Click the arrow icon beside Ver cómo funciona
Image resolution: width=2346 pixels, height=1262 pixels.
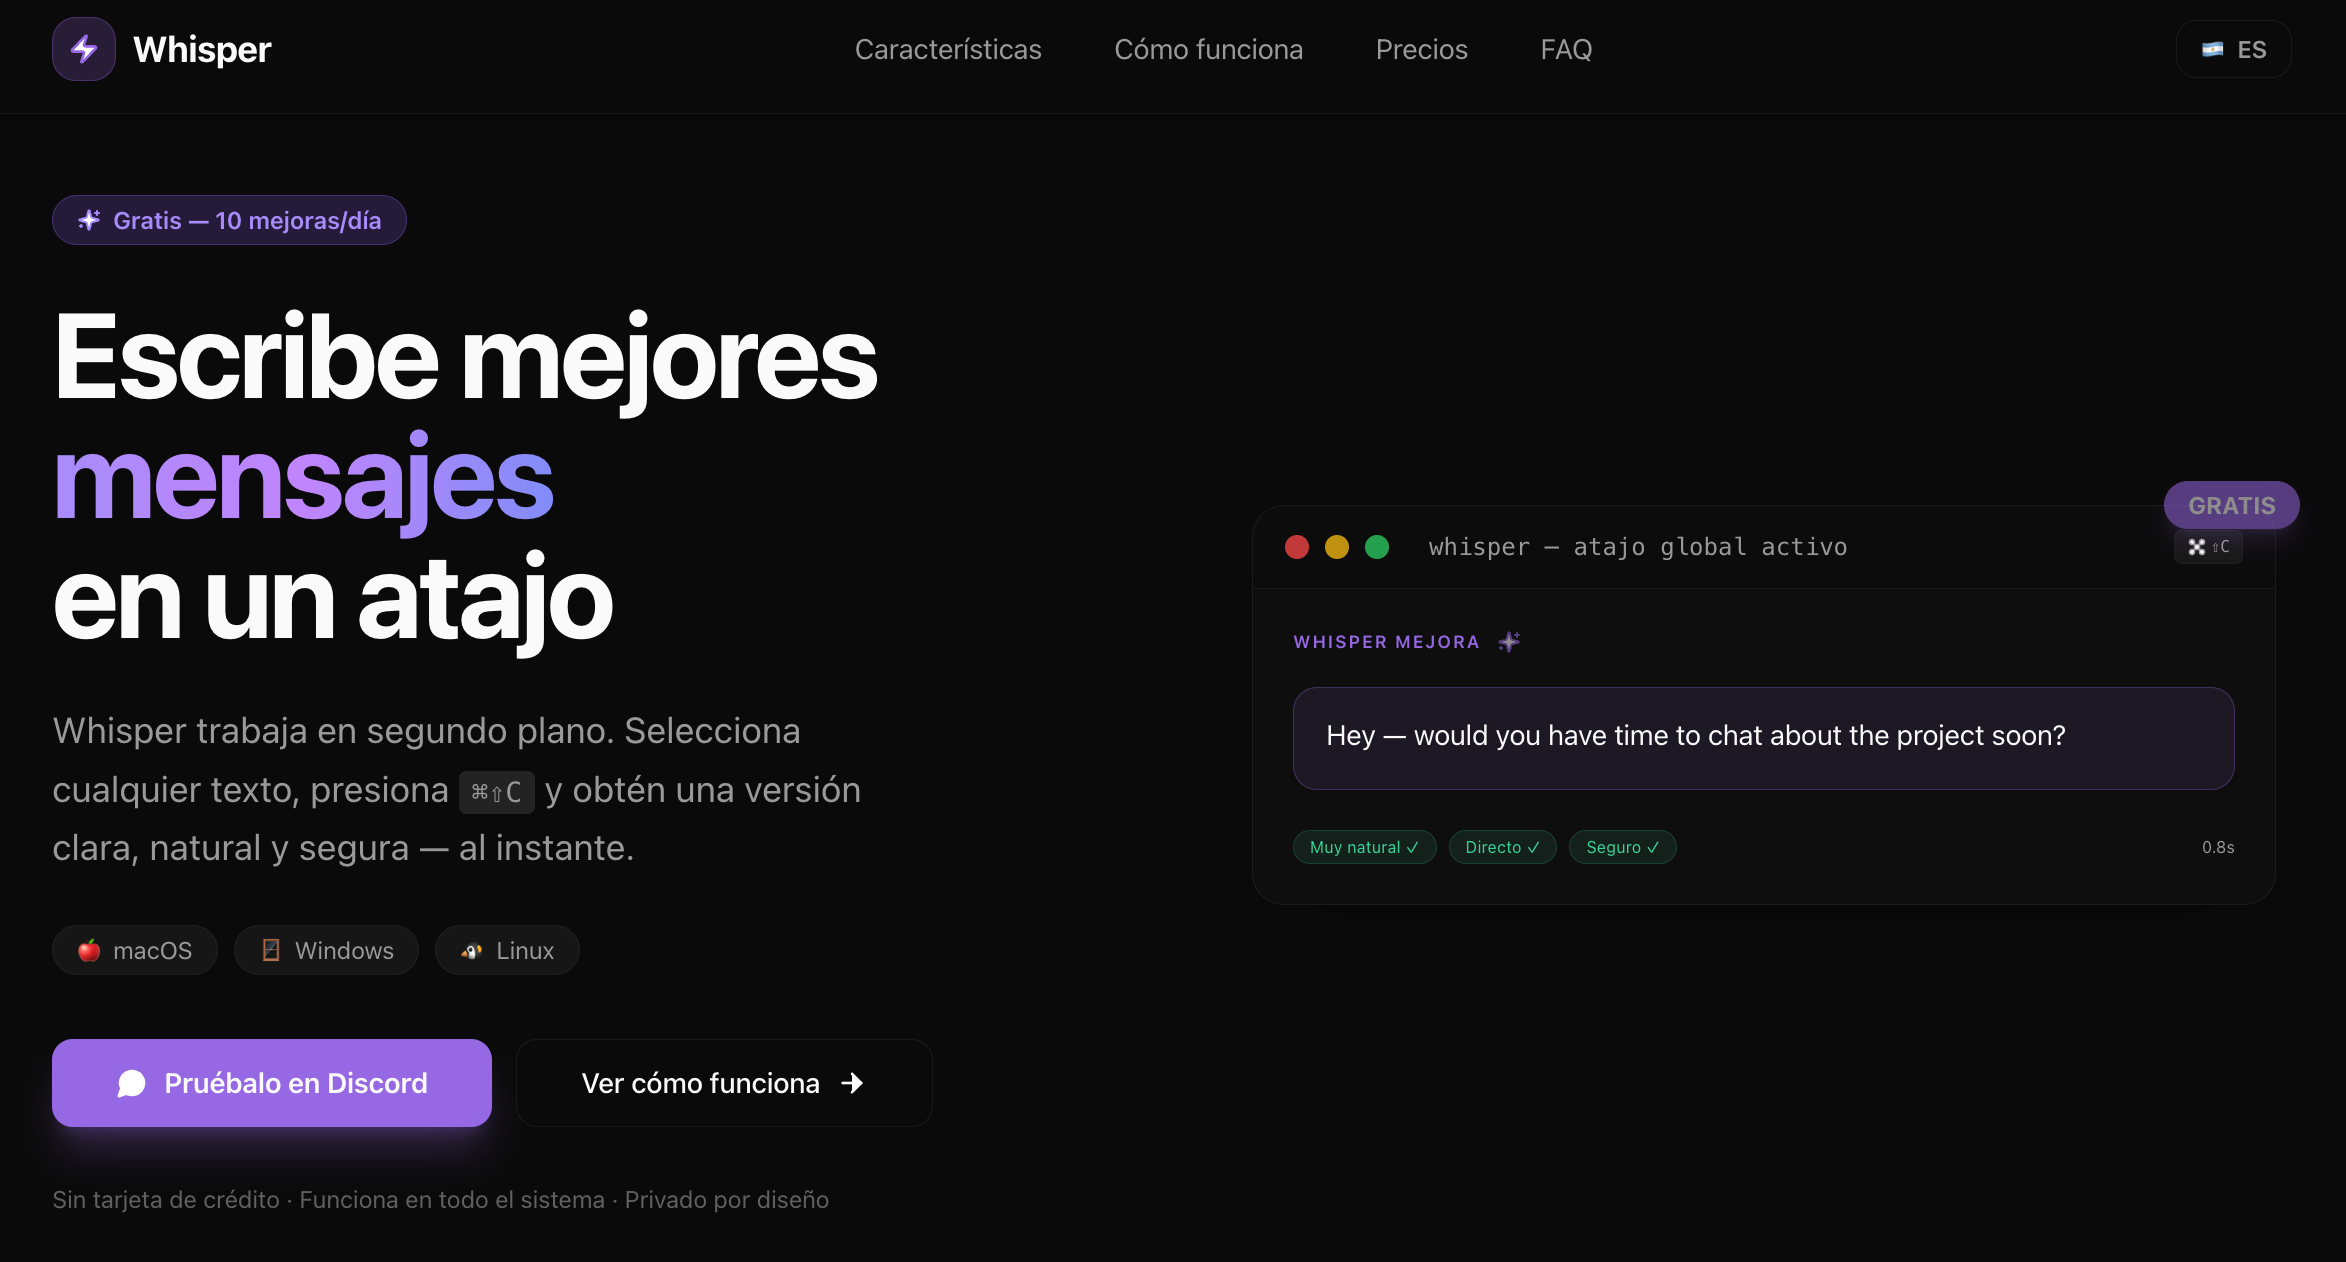click(852, 1083)
